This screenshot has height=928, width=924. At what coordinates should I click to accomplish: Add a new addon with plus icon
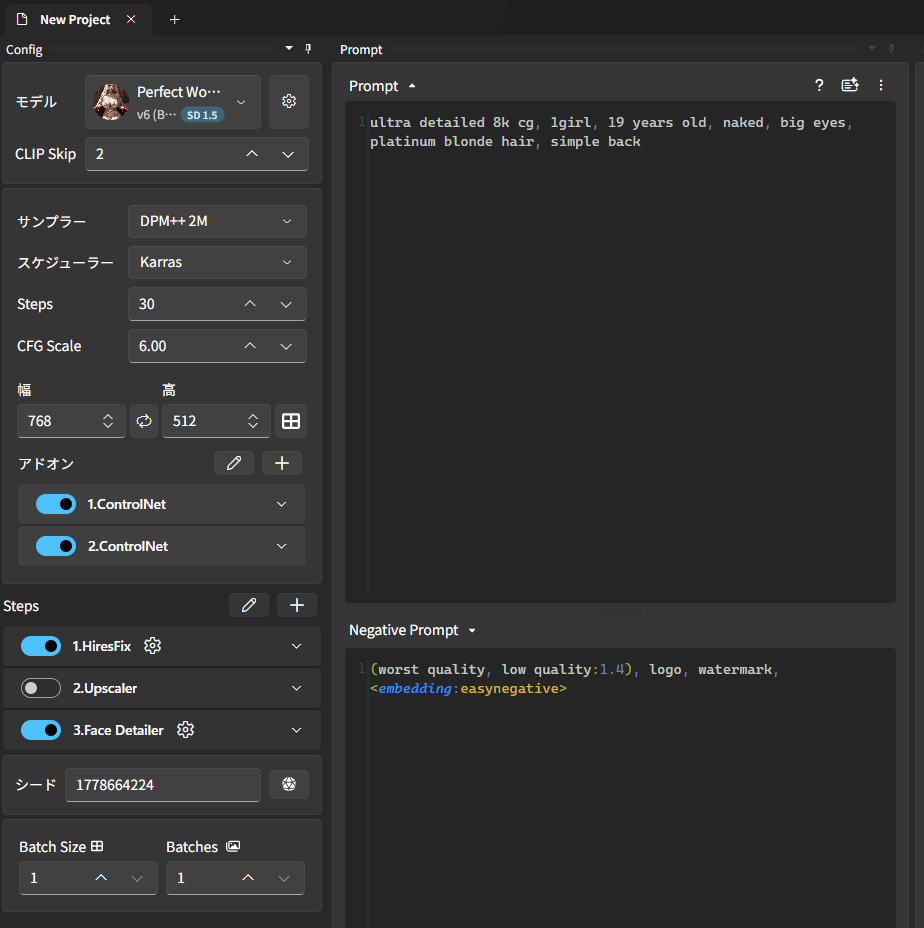(282, 463)
